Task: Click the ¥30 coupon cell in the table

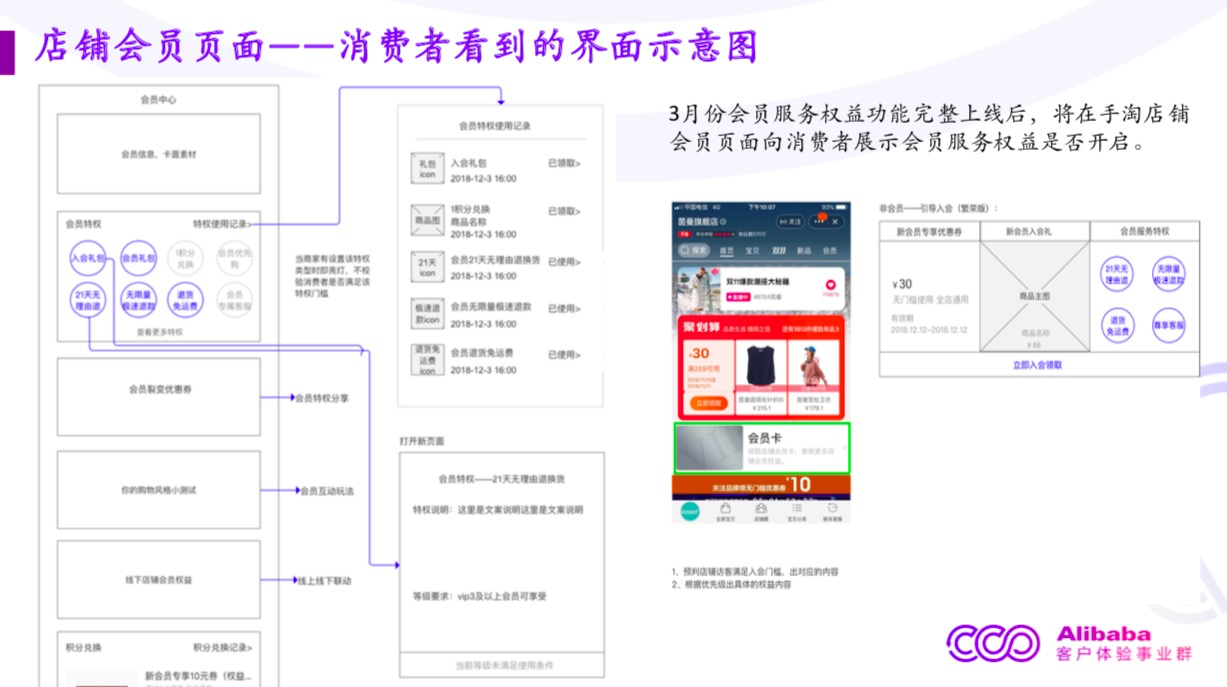Action: [929, 298]
